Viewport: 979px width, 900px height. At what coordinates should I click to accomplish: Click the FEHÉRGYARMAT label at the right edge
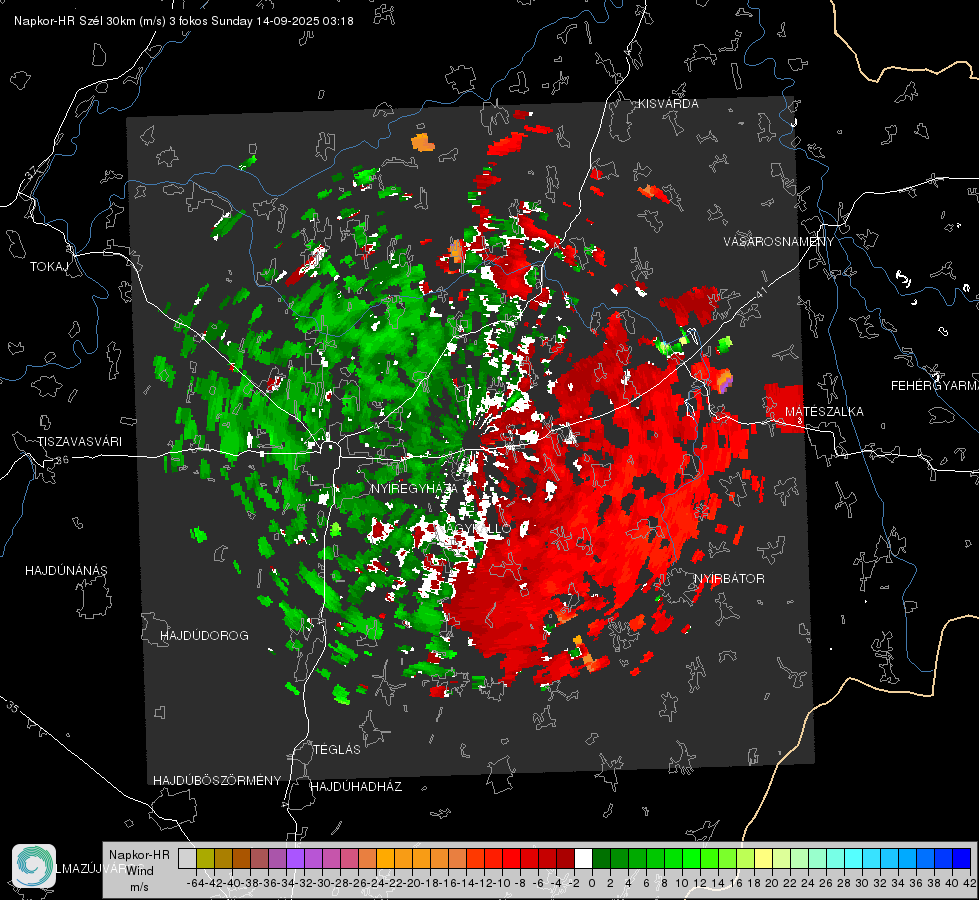pos(935,385)
